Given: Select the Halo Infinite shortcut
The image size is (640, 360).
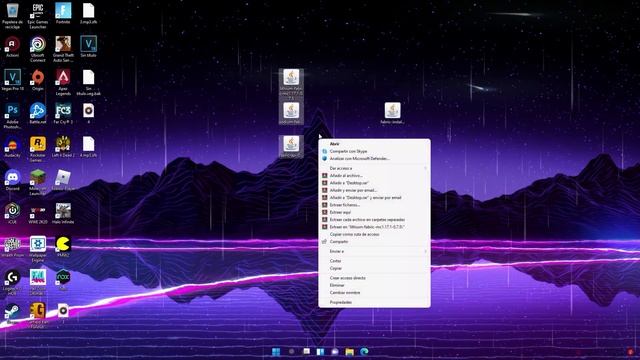Looking at the screenshot, I should click(63, 213).
